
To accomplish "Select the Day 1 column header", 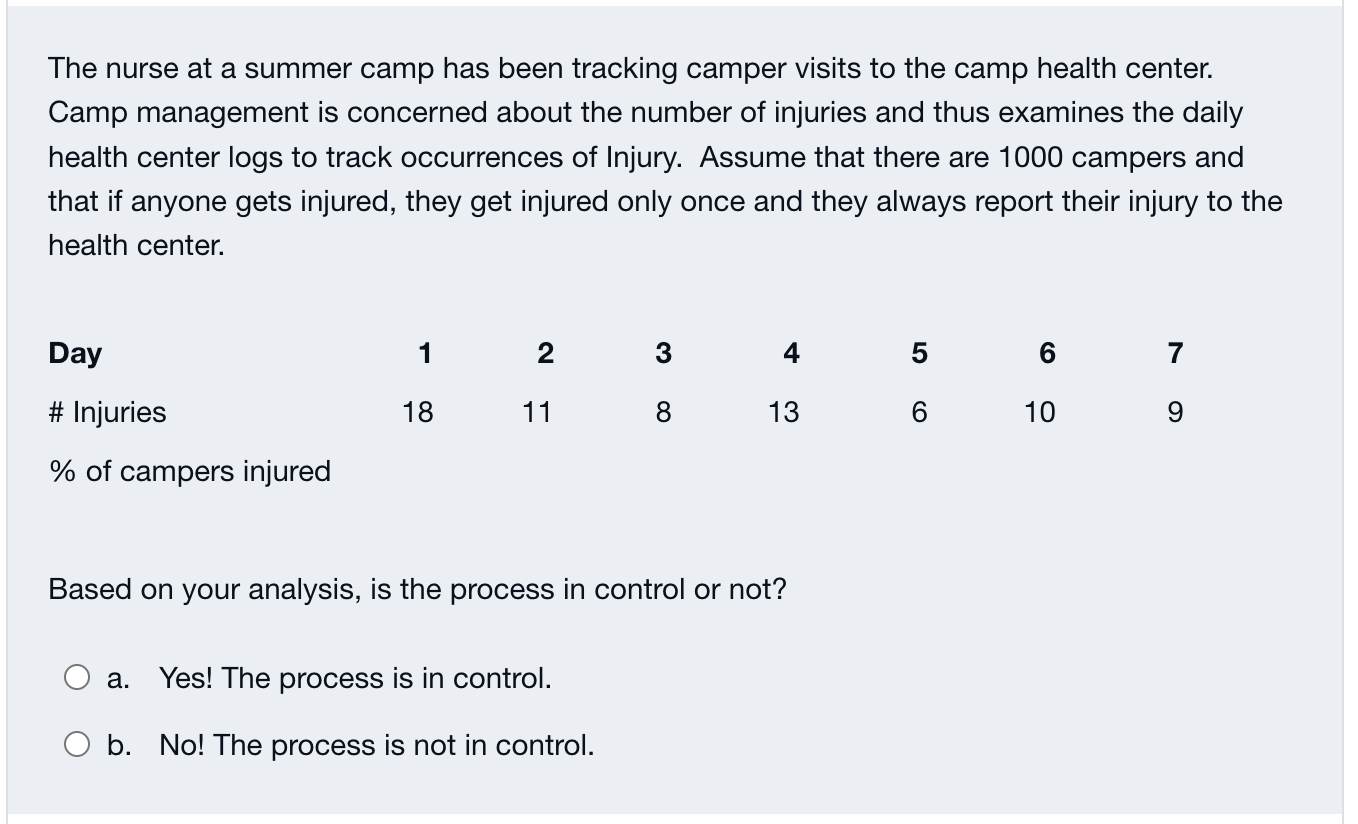I will pyautogui.click(x=425, y=353).
